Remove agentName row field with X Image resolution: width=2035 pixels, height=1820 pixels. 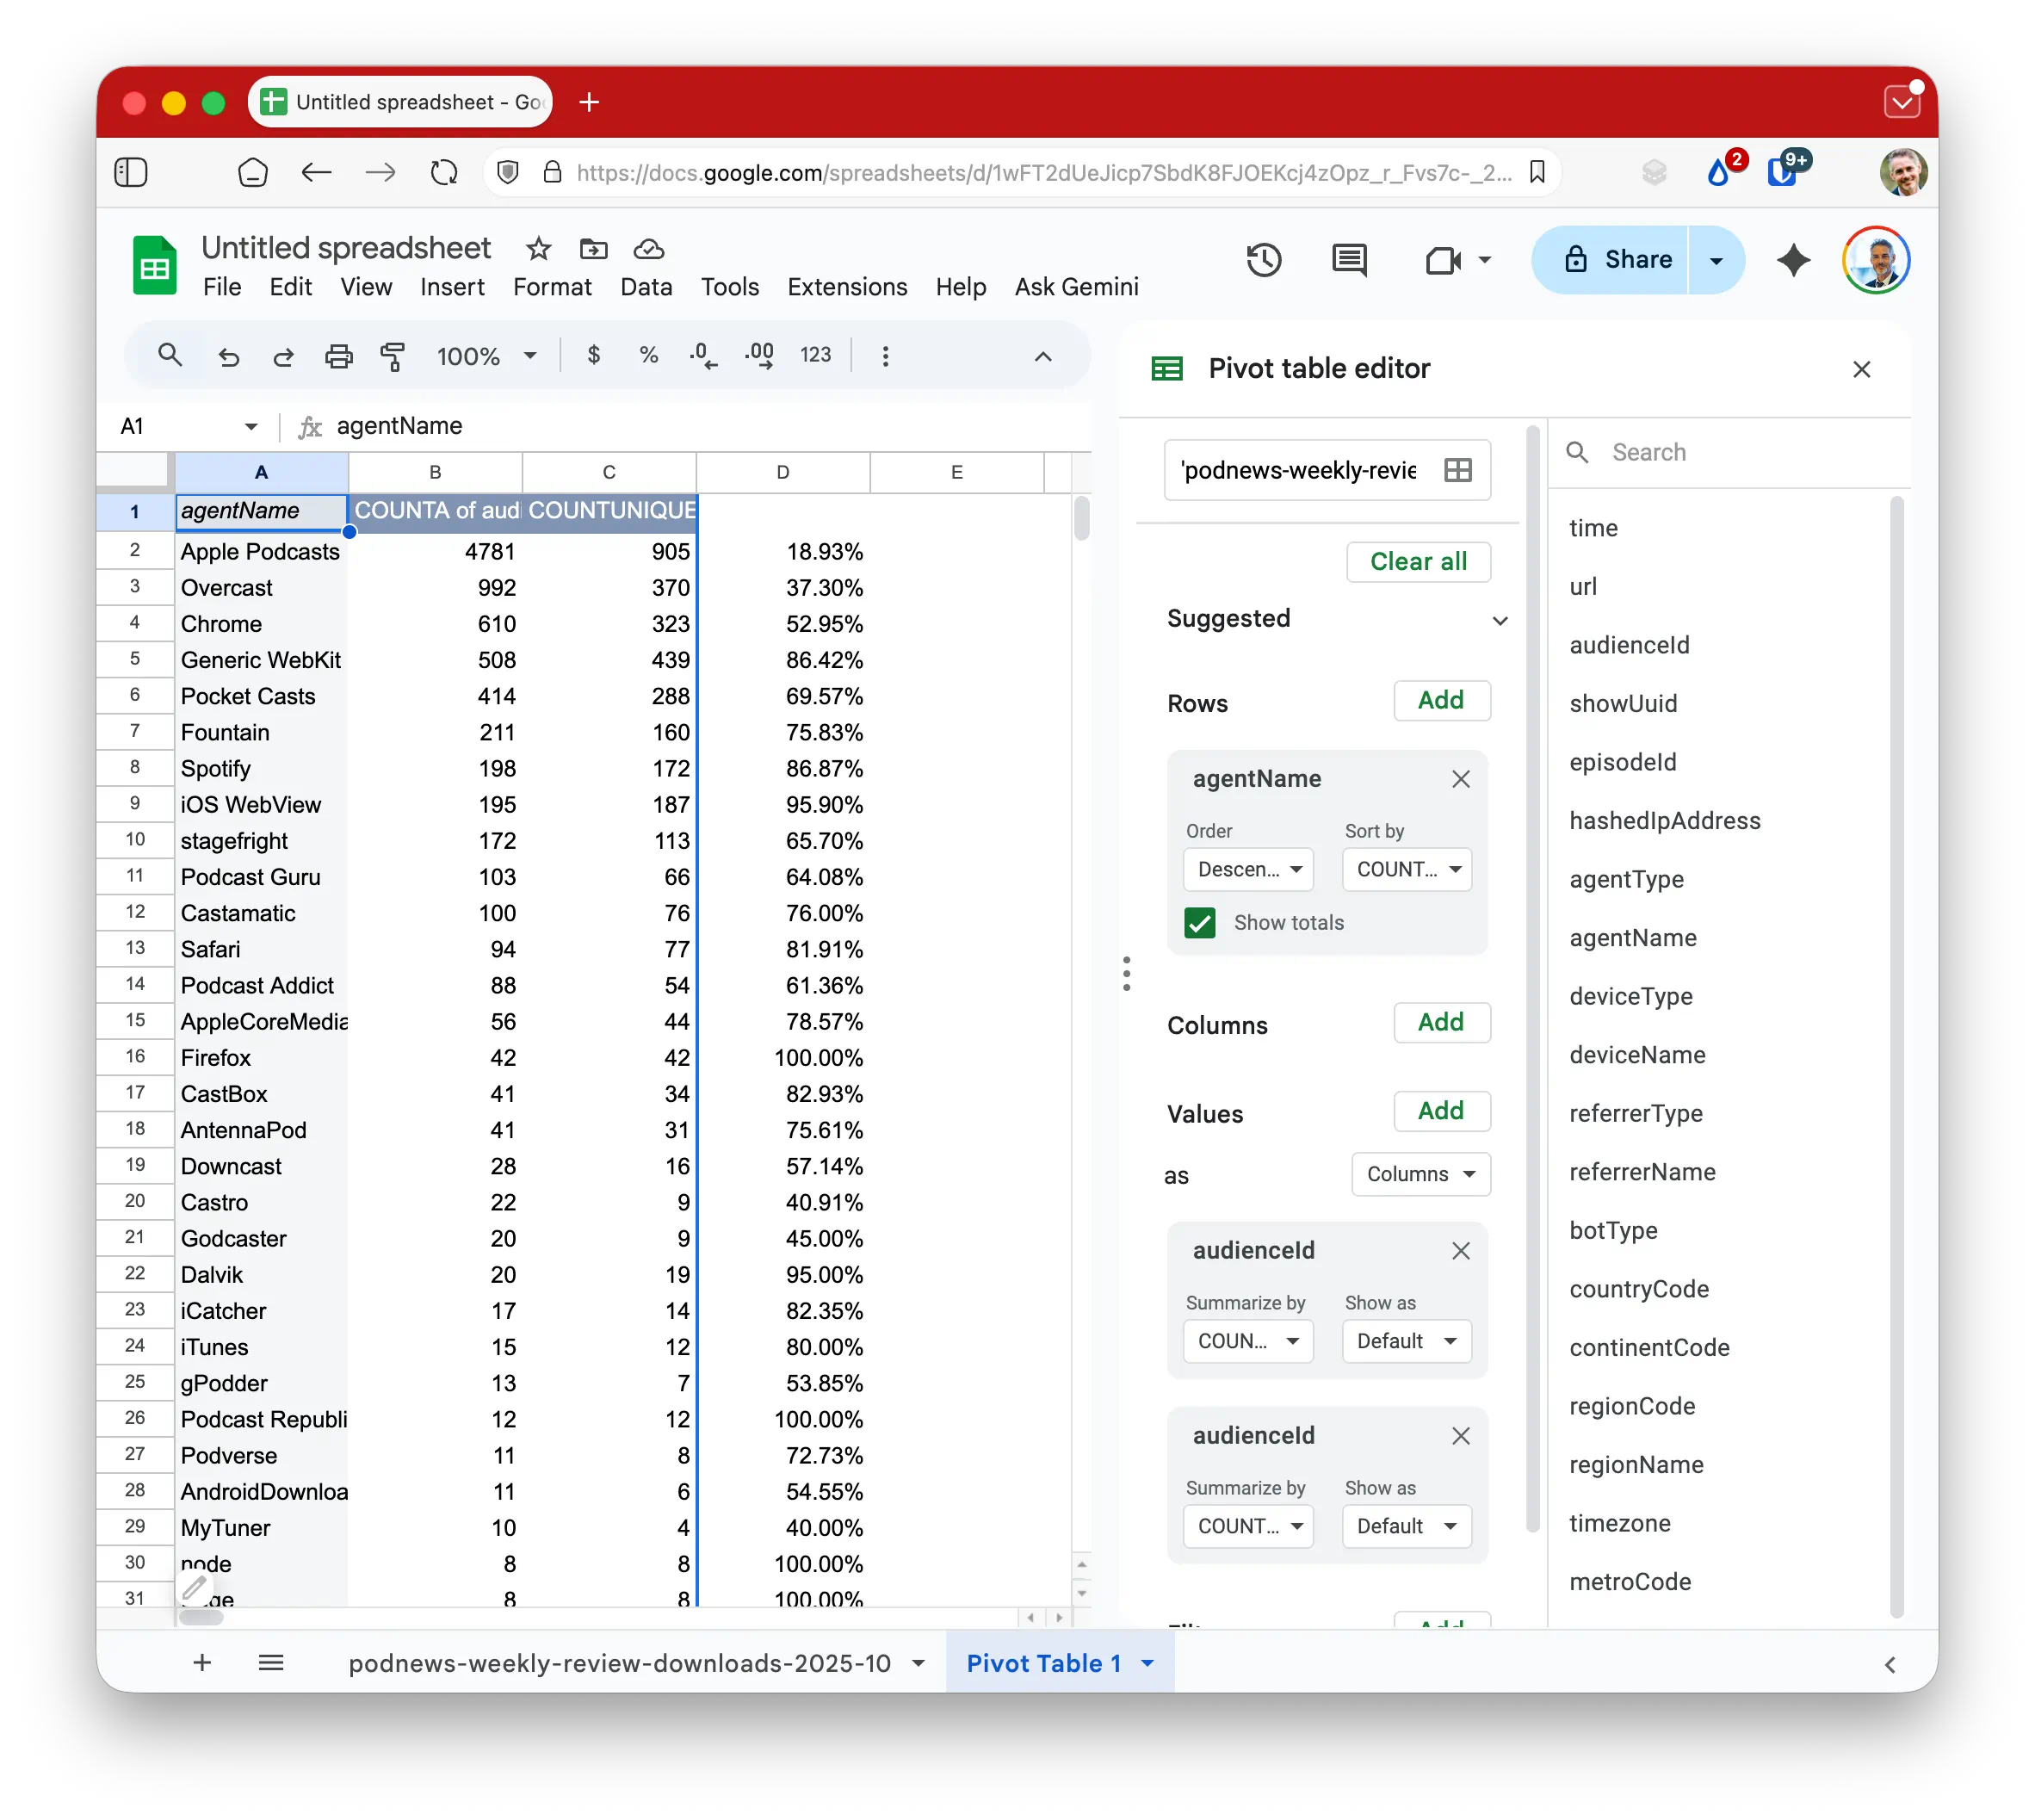tap(1460, 779)
